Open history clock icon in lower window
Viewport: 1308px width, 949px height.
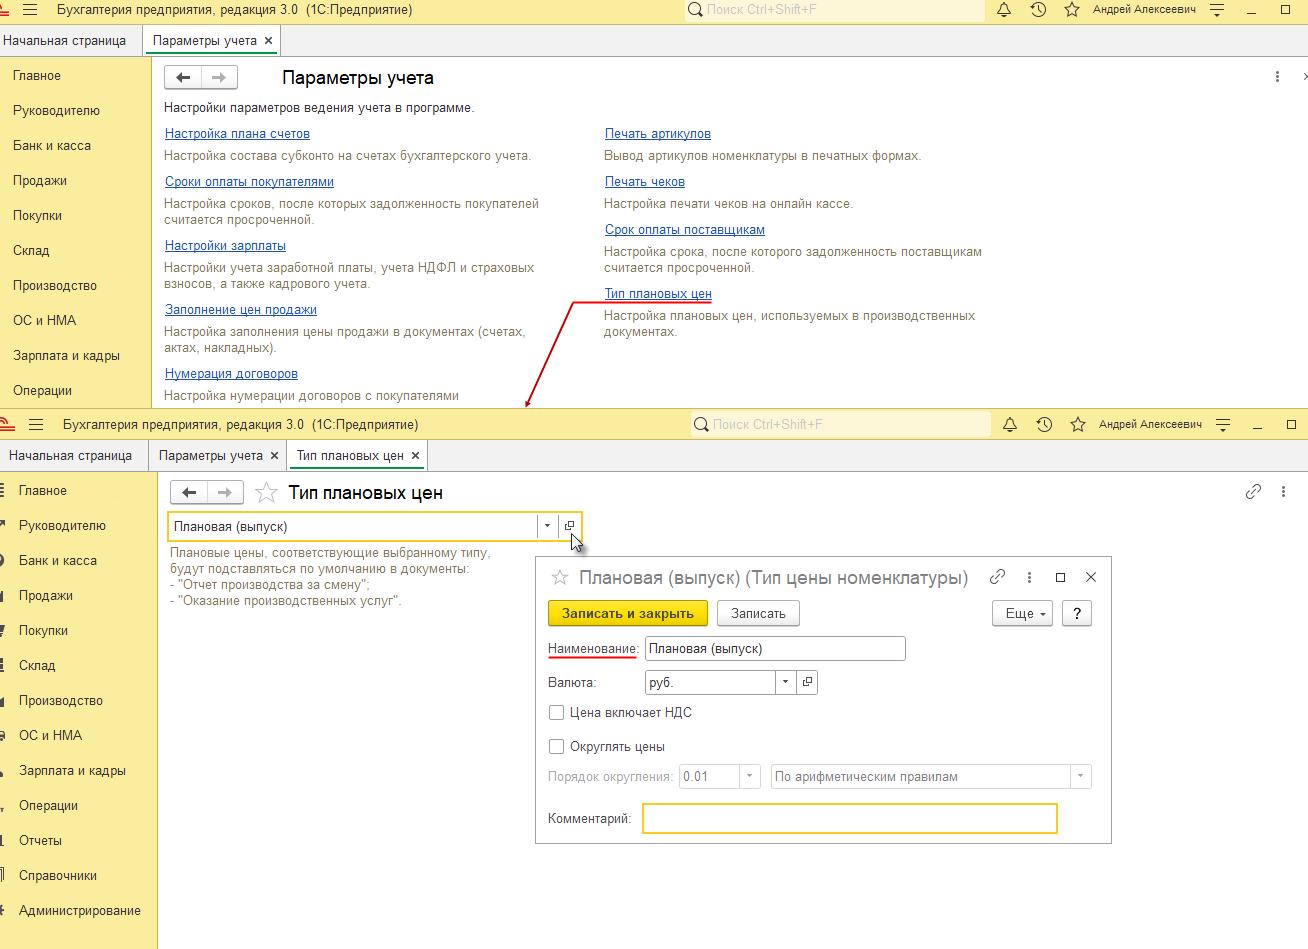[x=1044, y=425]
